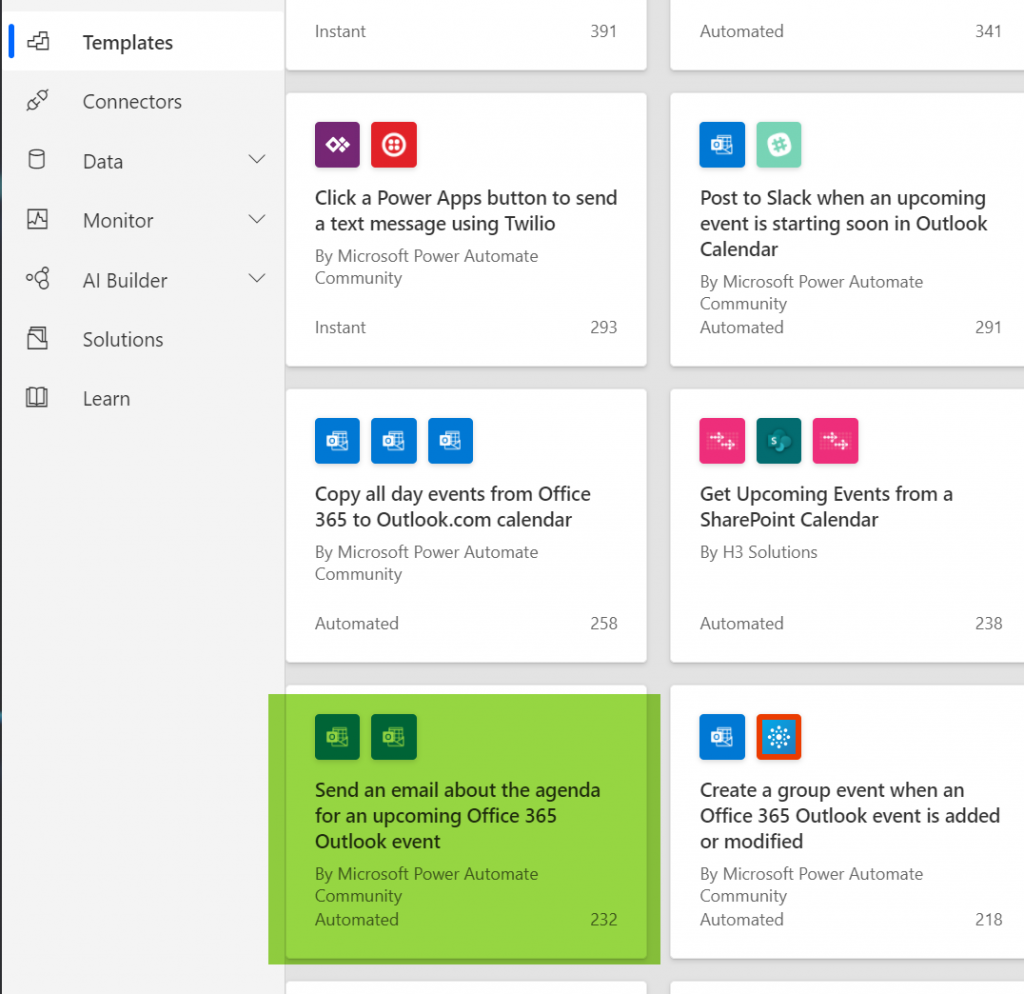Select the Slack connector icon on the Slack template
This screenshot has width=1024, height=994.
[778, 144]
